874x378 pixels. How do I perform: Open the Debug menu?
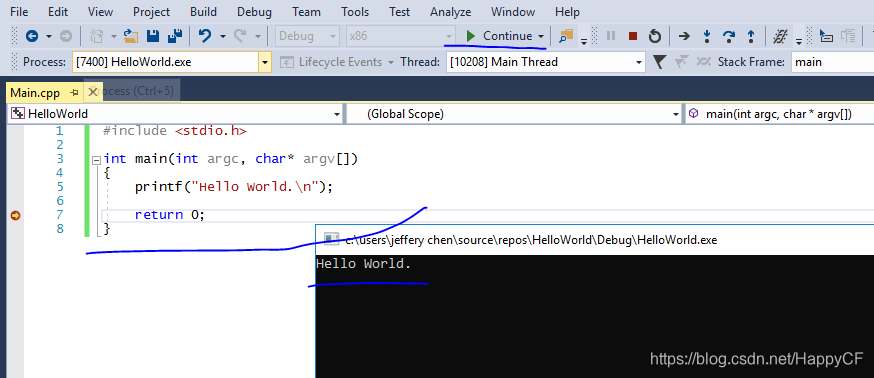[254, 12]
